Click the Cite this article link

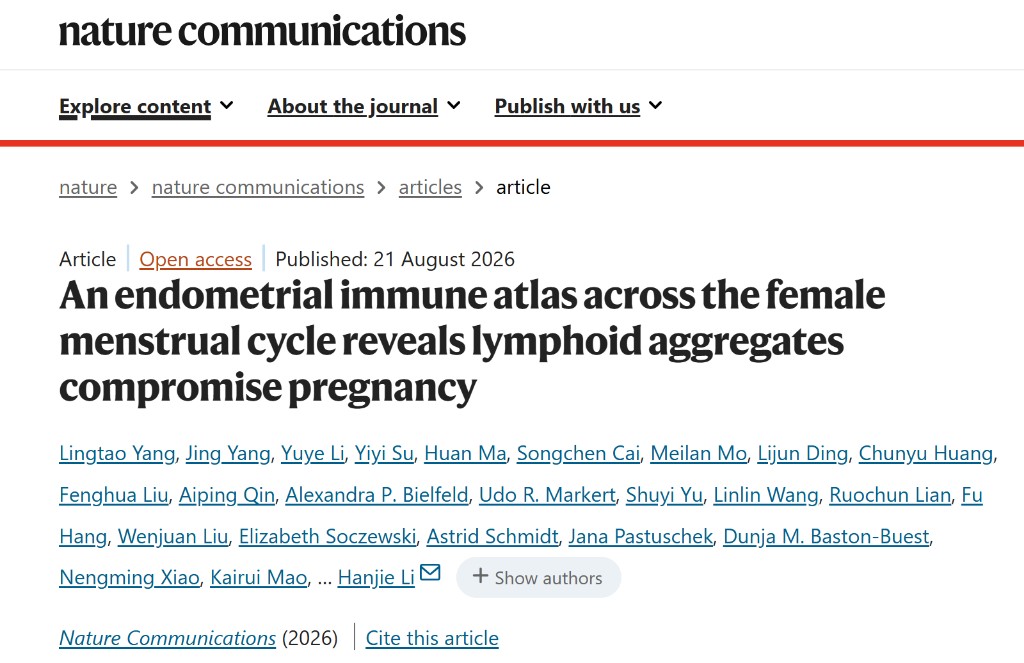point(432,638)
